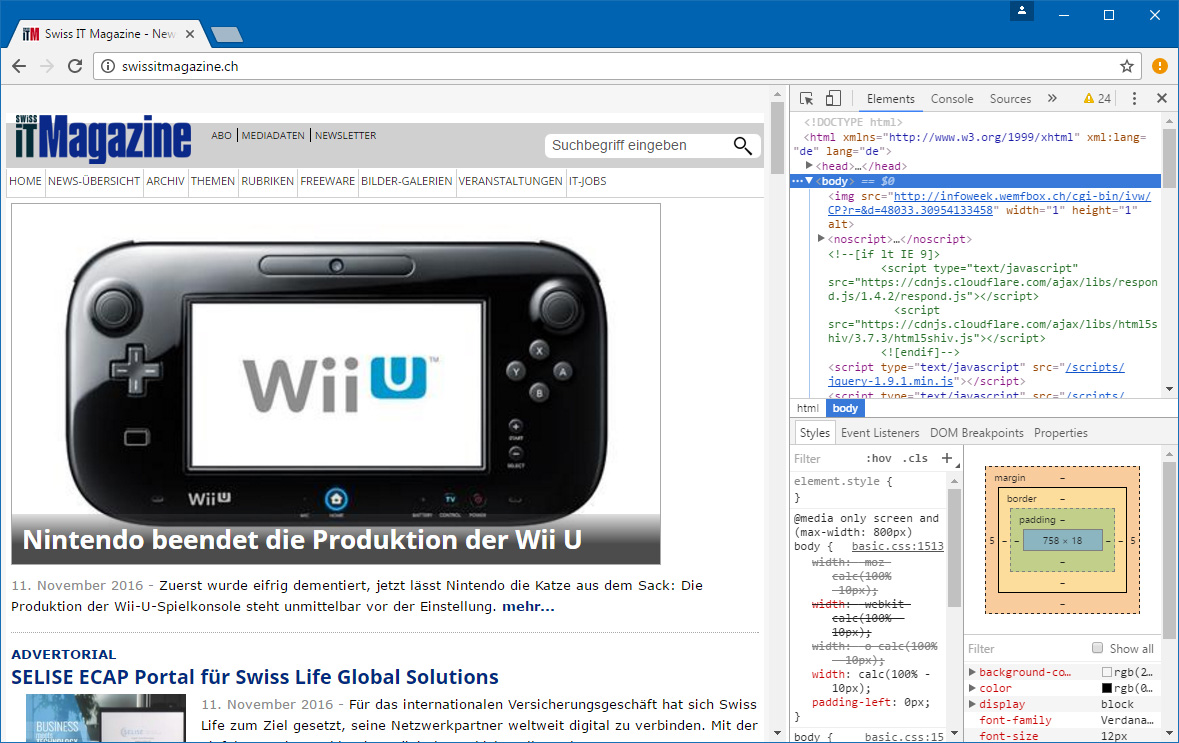
Task: Click the magnifier search icon on site
Action: (742, 145)
